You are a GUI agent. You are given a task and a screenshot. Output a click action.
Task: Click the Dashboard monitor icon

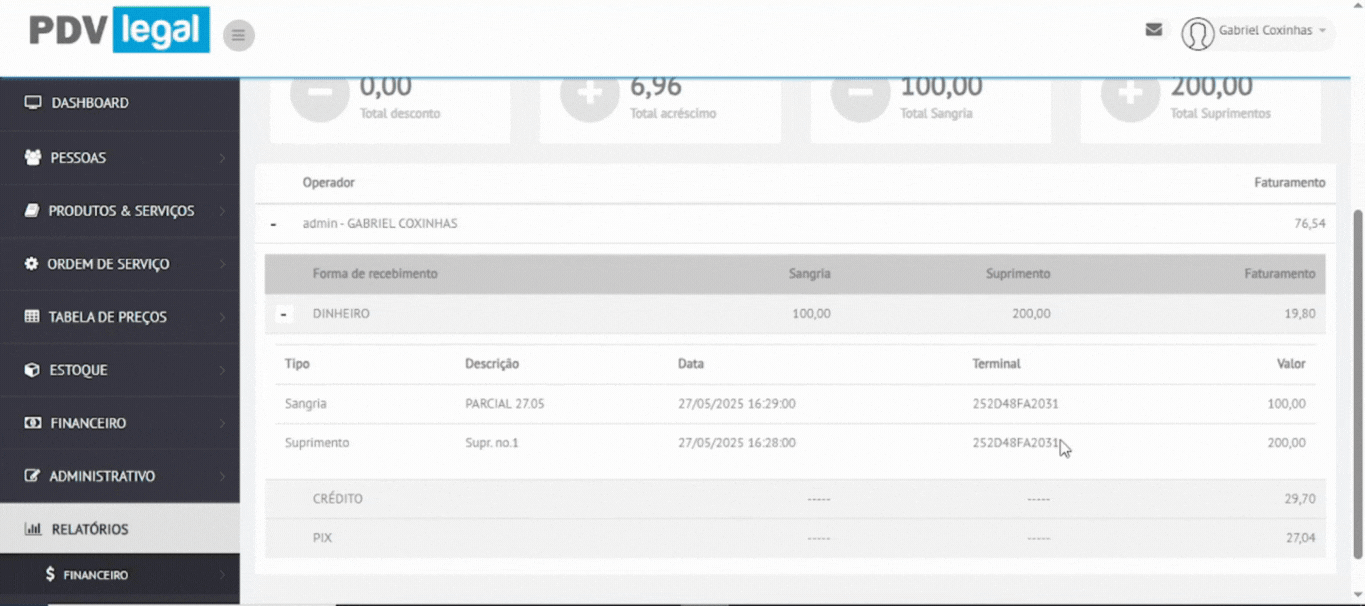point(33,103)
